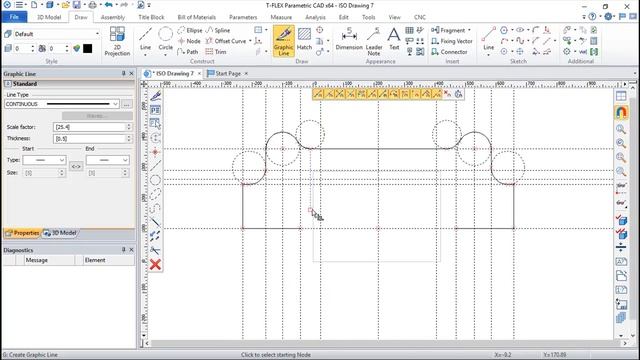This screenshot has width=640, height=360.
Task: Open the Dimension tool
Action: [349, 40]
